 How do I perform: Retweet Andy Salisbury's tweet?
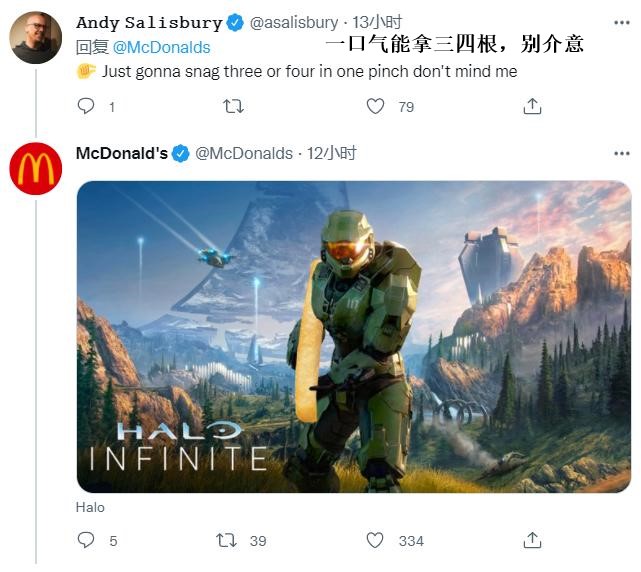coord(233,106)
